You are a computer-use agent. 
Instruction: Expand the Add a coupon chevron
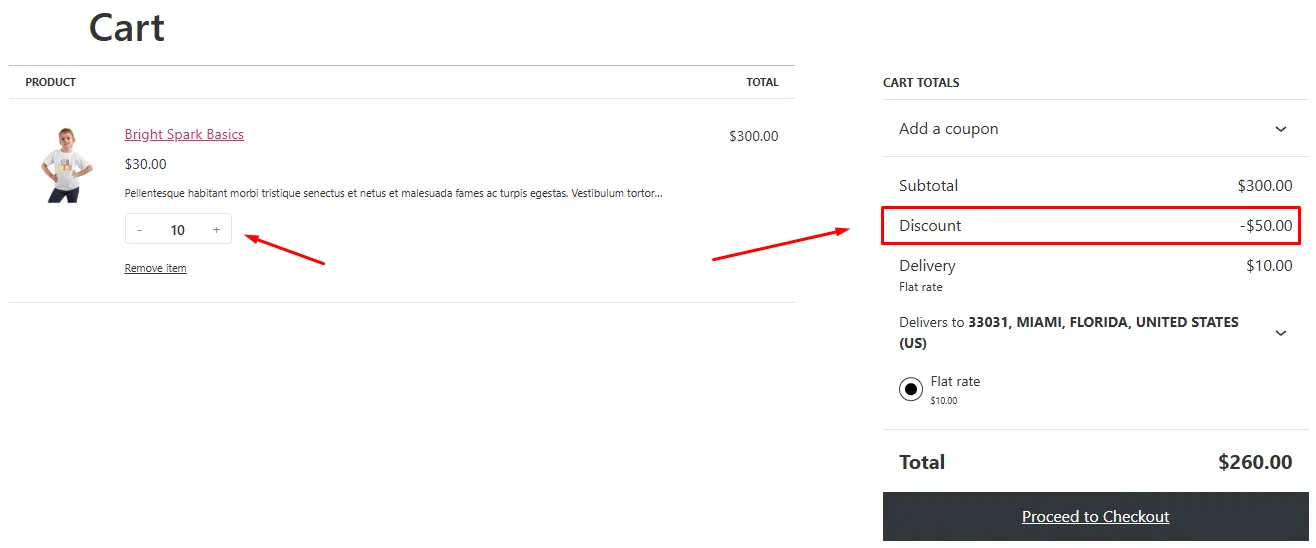[x=1281, y=129]
